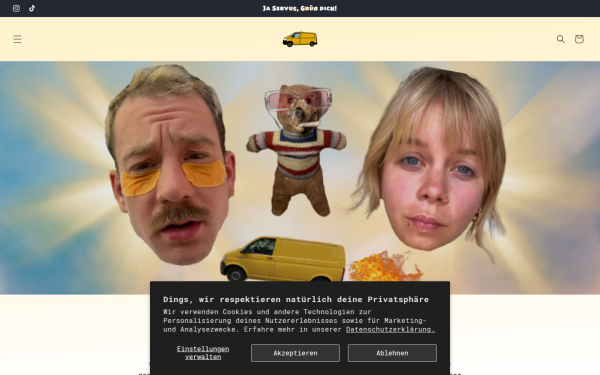Click the Akzeptieren cookie button
The height and width of the screenshot is (375, 600).
tap(295, 353)
